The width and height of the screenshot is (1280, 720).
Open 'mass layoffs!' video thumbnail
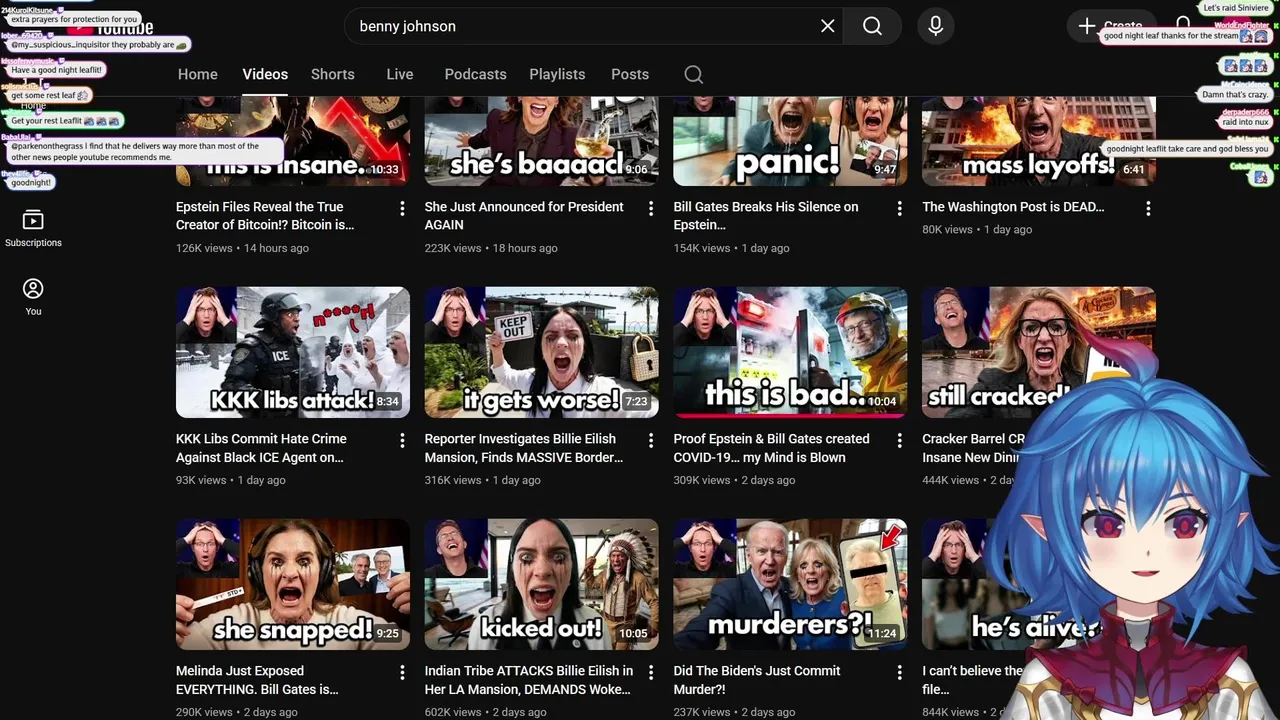1039,141
